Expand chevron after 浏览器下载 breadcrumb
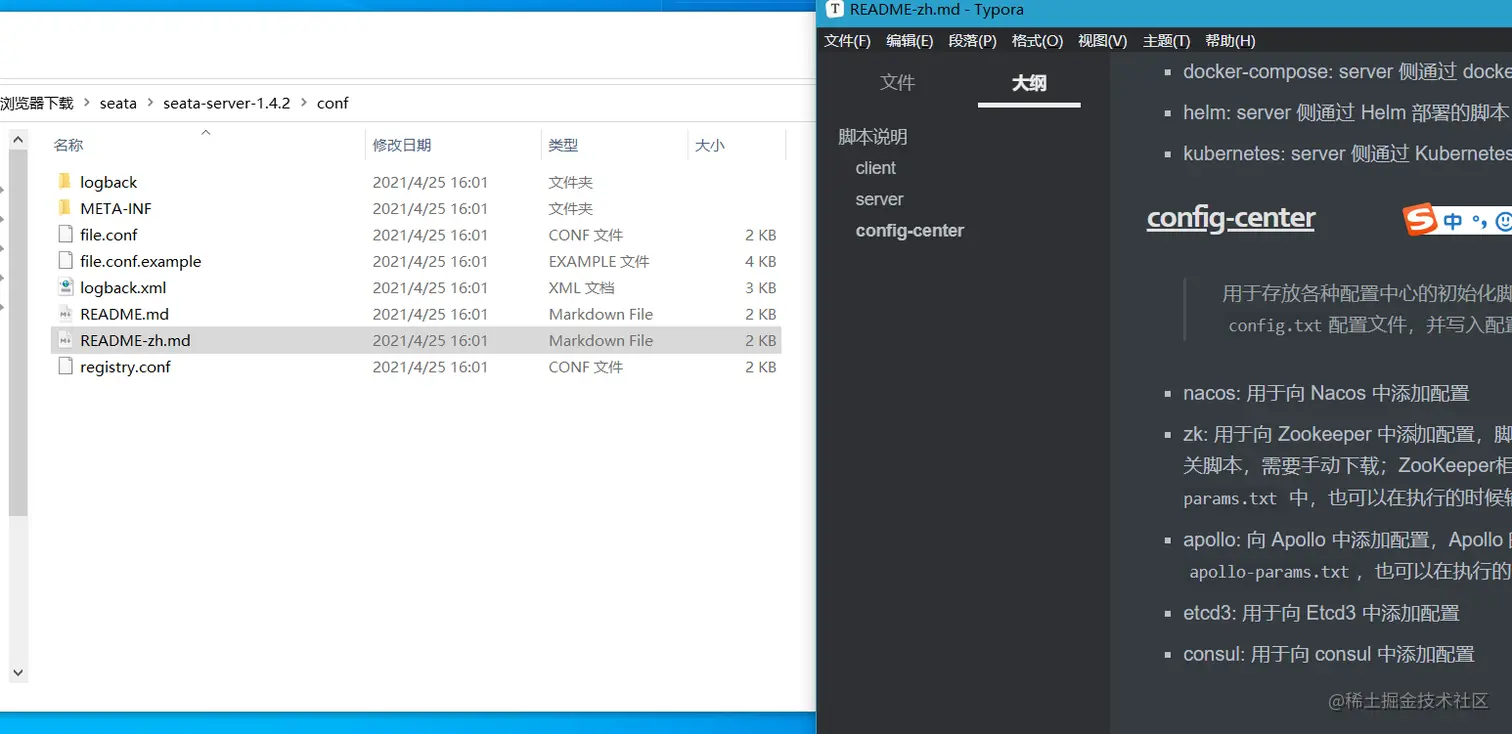Screen dimensions: 1512x734 pyautogui.click(x=87, y=103)
